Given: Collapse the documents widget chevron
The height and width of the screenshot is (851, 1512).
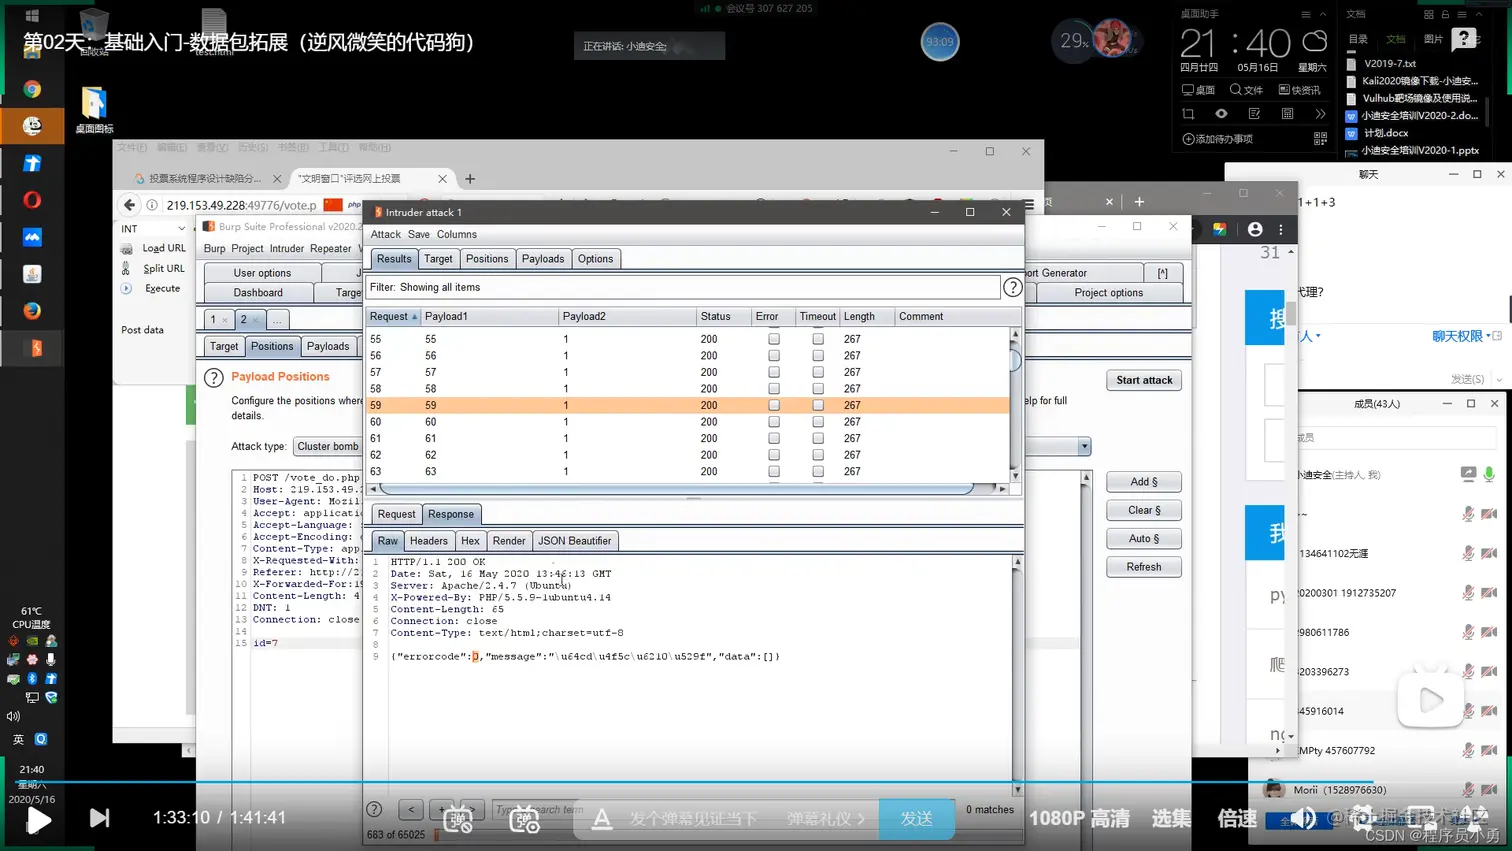Looking at the screenshot, I should (1478, 15).
